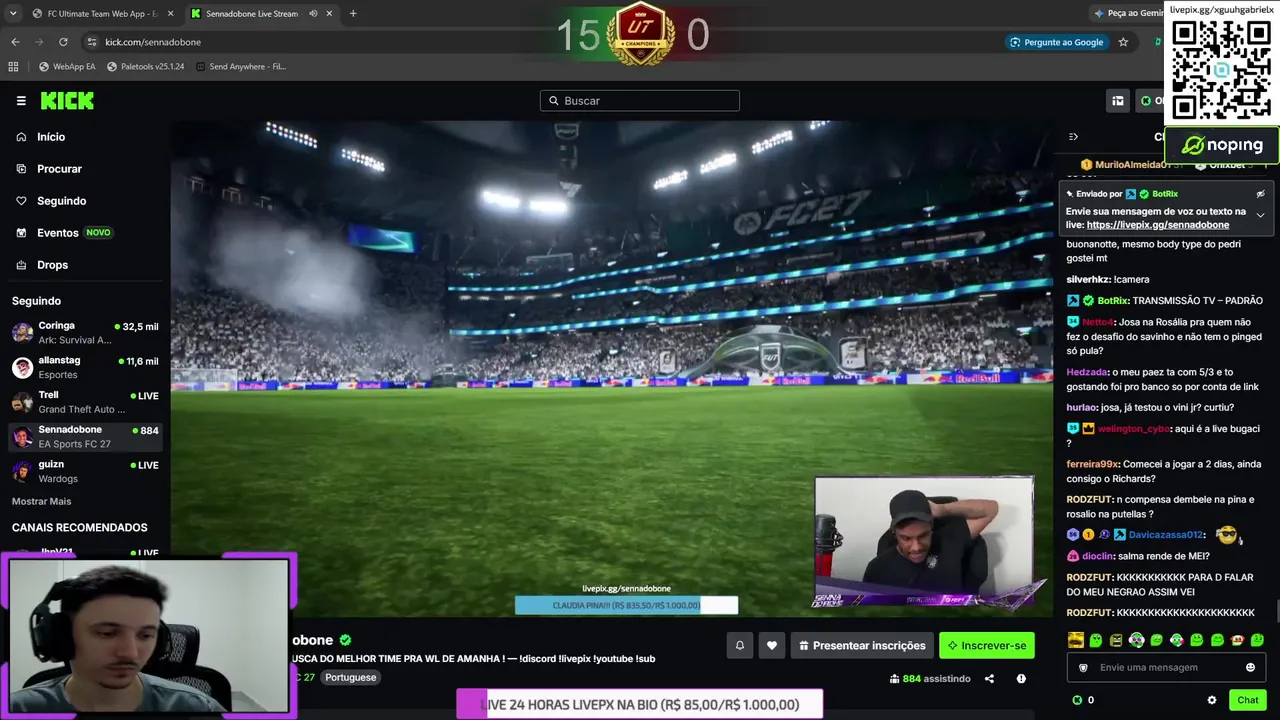
Task: Click the heart follow icon
Action: tap(772, 646)
